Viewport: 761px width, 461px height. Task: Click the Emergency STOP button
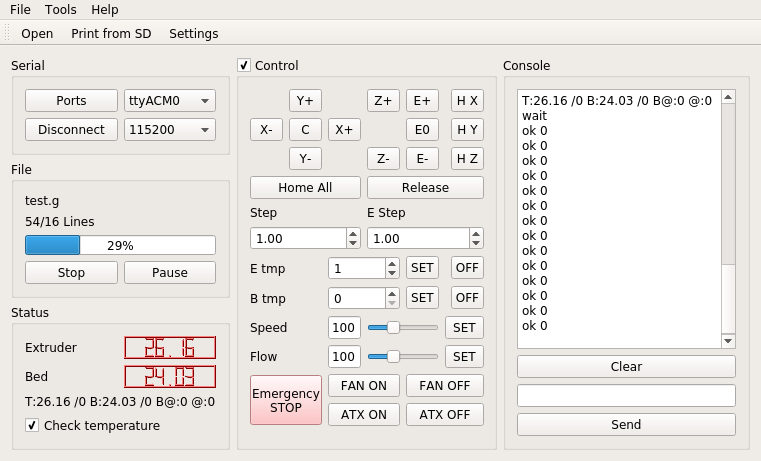(286, 400)
